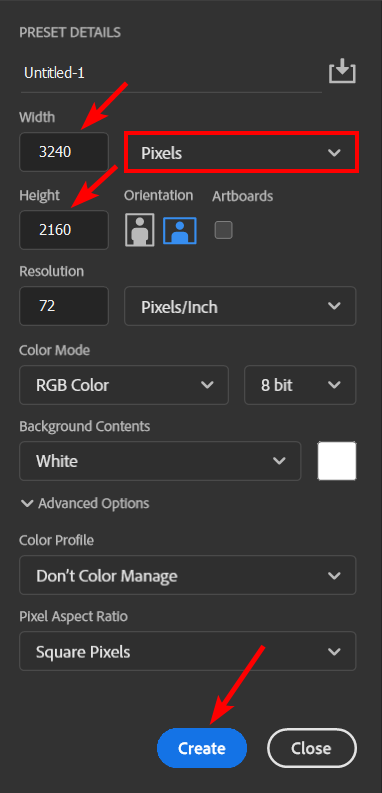
Task: Click the white background color swatch
Action: point(337,461)
